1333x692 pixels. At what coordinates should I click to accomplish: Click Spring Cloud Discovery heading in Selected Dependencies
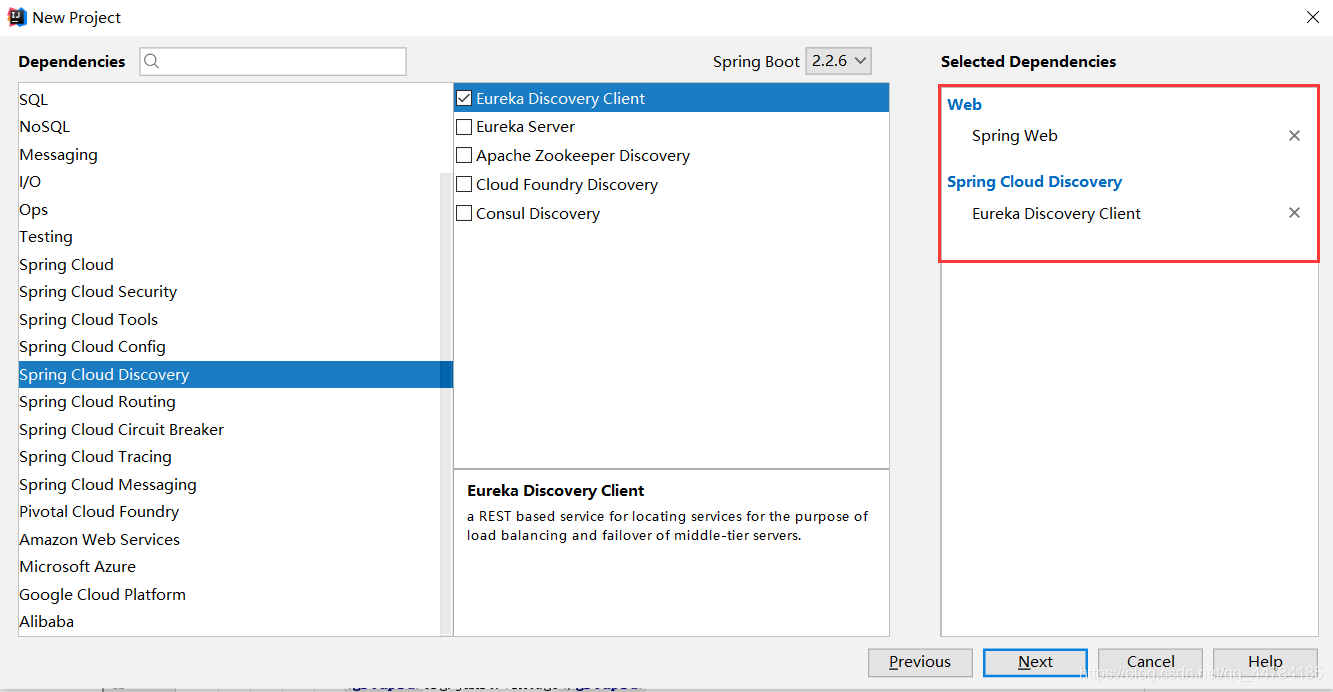pyautogui.click(x=1034, y=182)
